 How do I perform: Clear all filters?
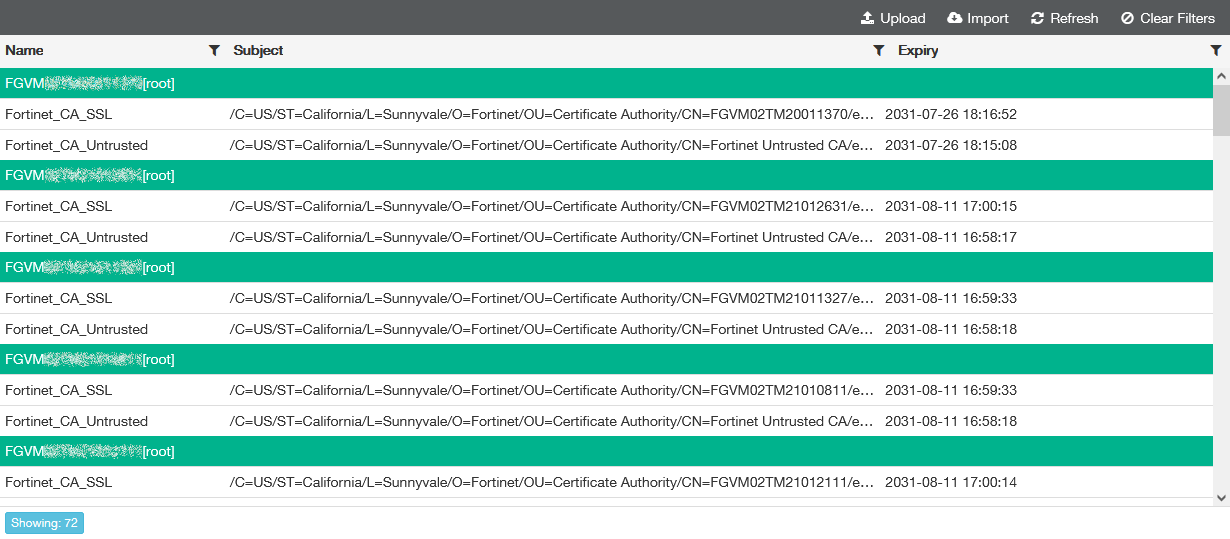1168,18
